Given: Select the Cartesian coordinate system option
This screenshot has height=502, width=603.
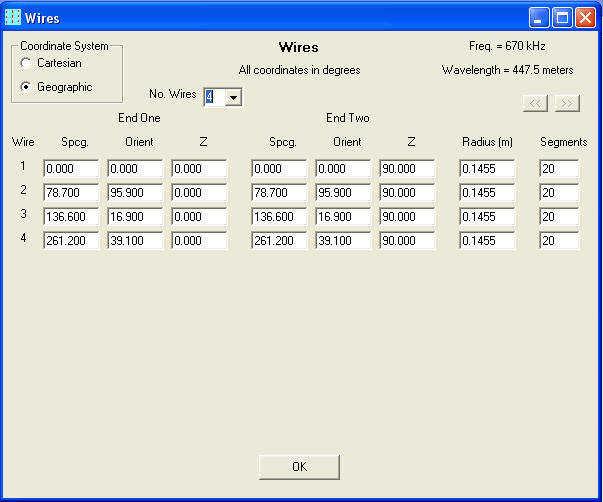Looking at the screenshot, I should [51, 63].
